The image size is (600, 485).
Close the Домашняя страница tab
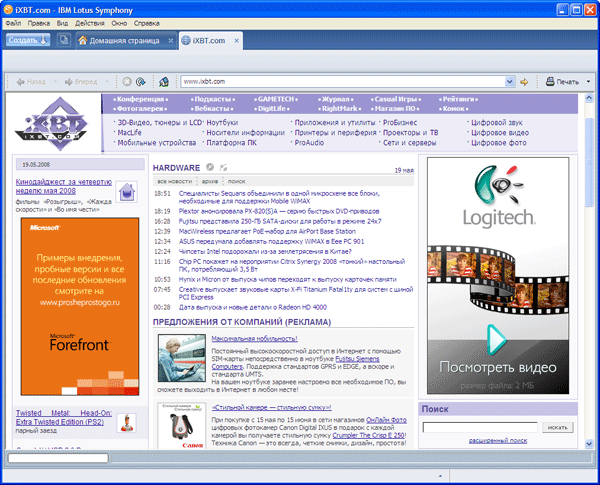pos(171,41)
